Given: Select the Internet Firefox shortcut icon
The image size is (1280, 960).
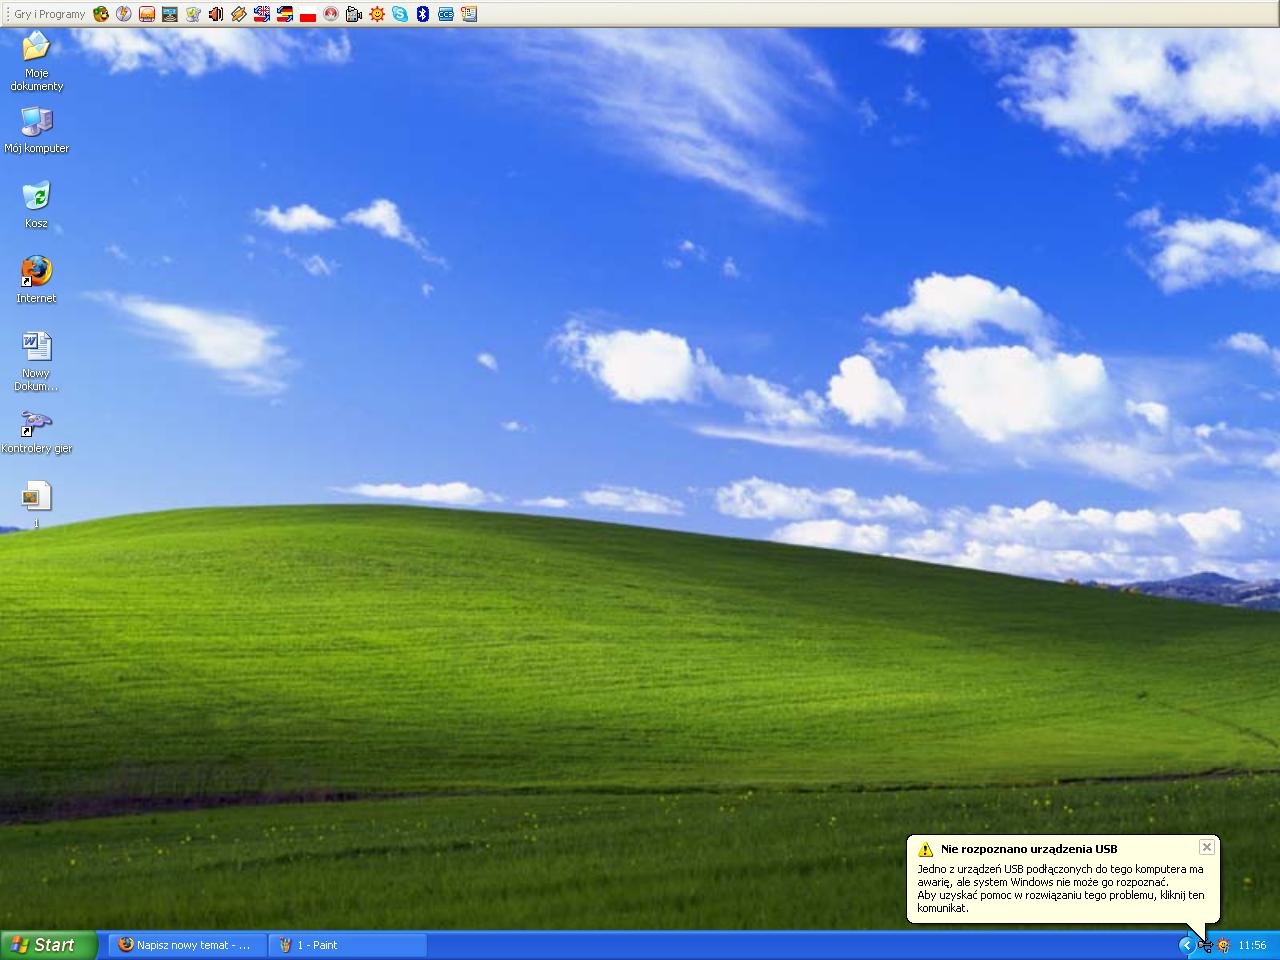Looking at the screenshot, I should pos(36,280).
